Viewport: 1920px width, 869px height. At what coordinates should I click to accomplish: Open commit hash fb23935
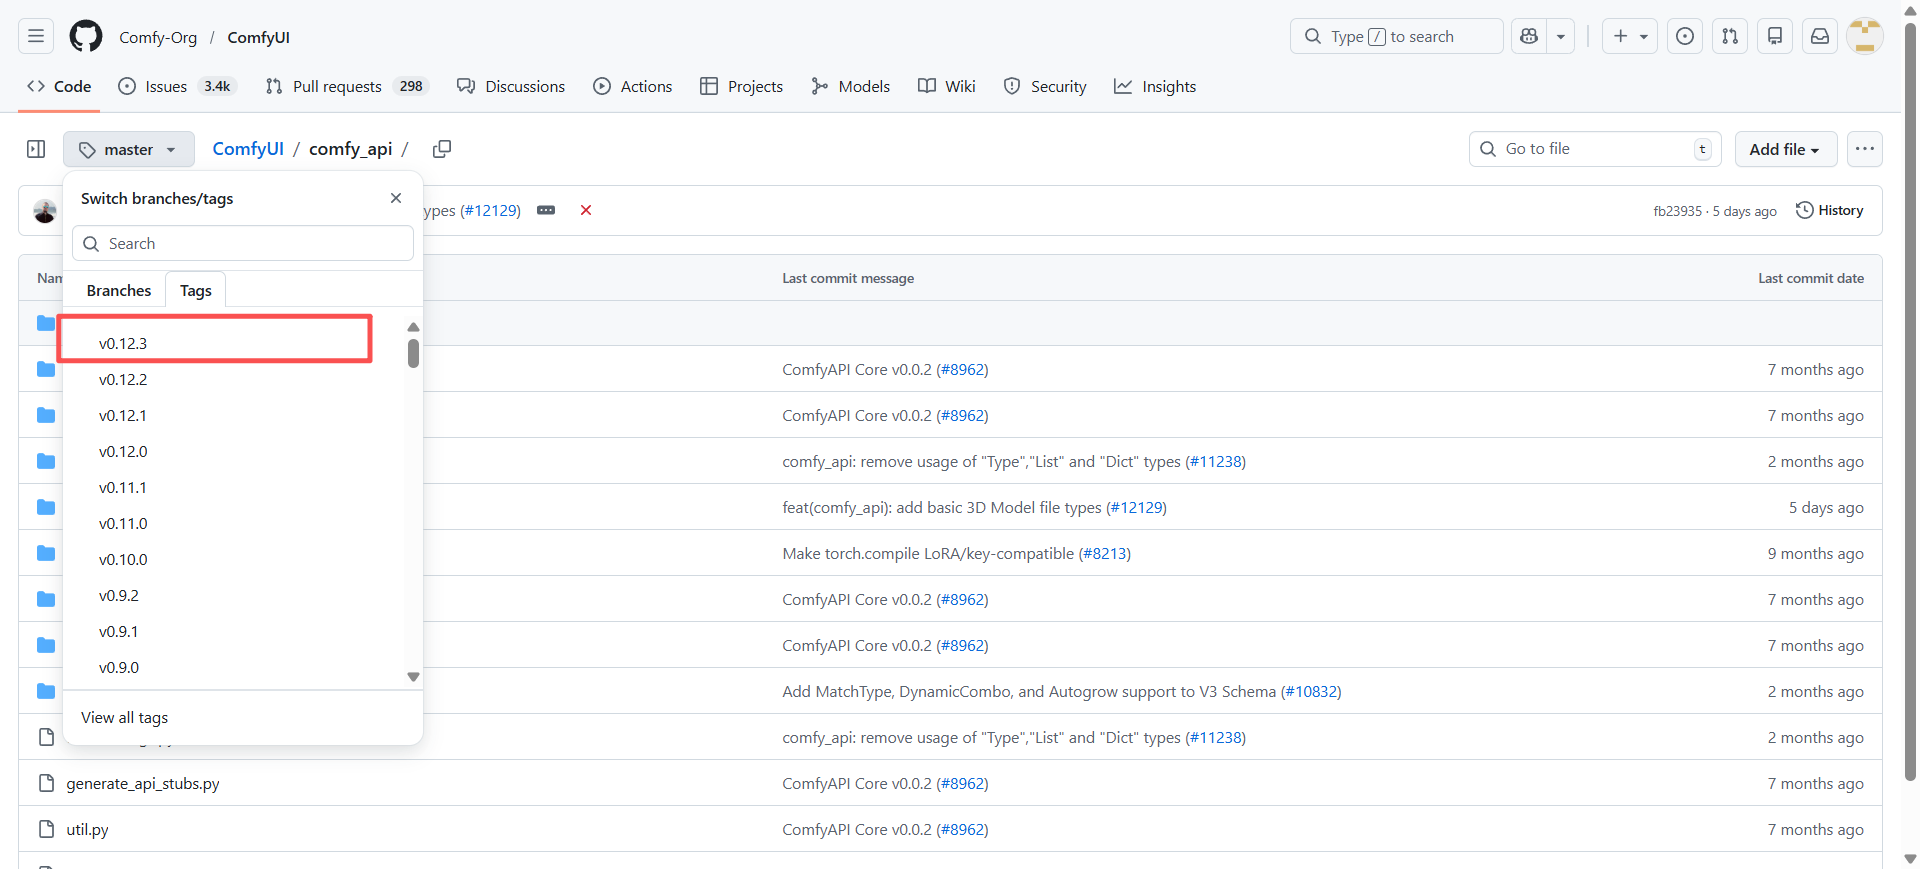tap(1677, 211)
